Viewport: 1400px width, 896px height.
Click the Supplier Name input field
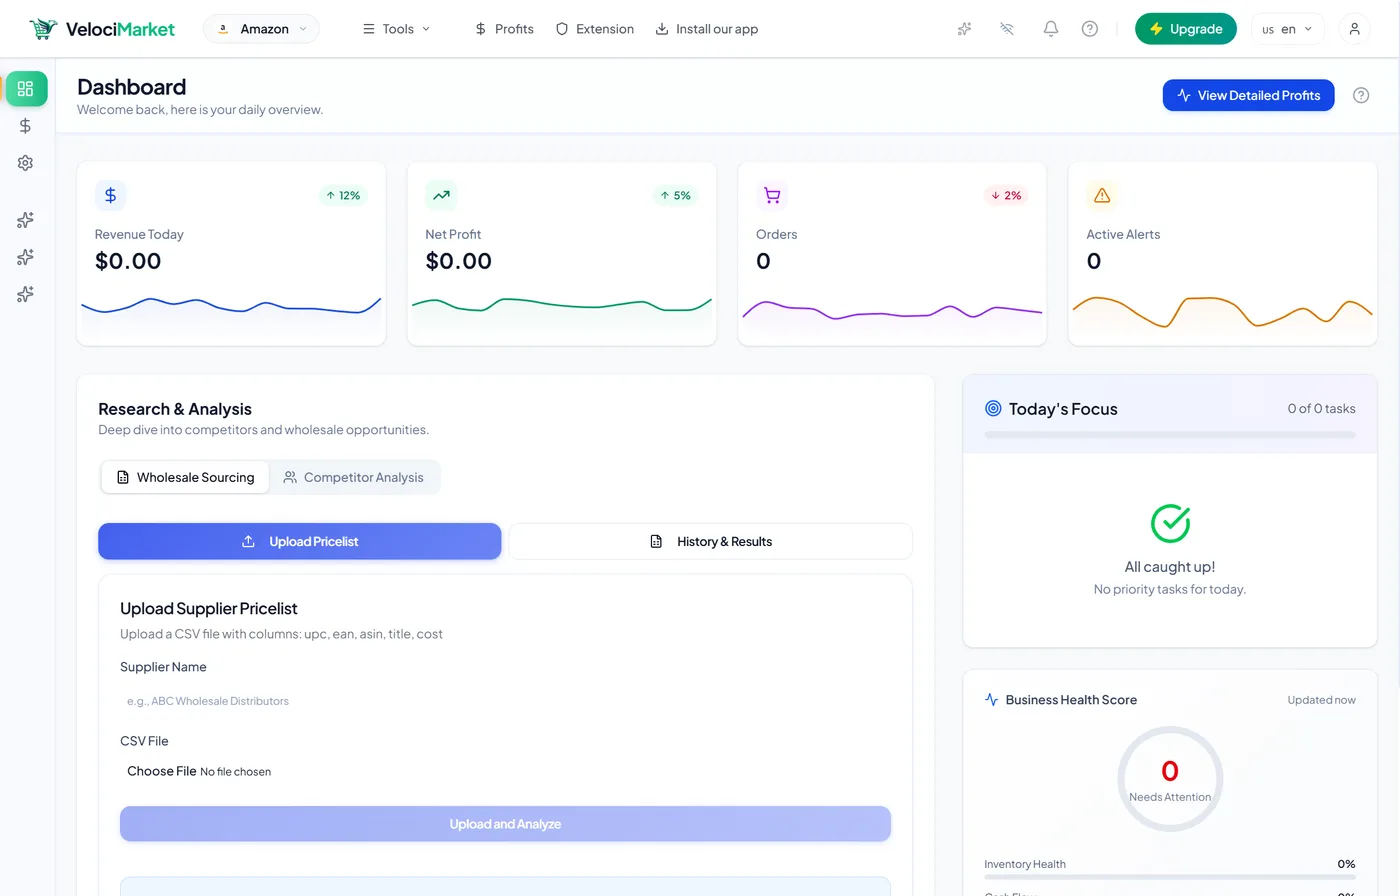tap(505, 701)
